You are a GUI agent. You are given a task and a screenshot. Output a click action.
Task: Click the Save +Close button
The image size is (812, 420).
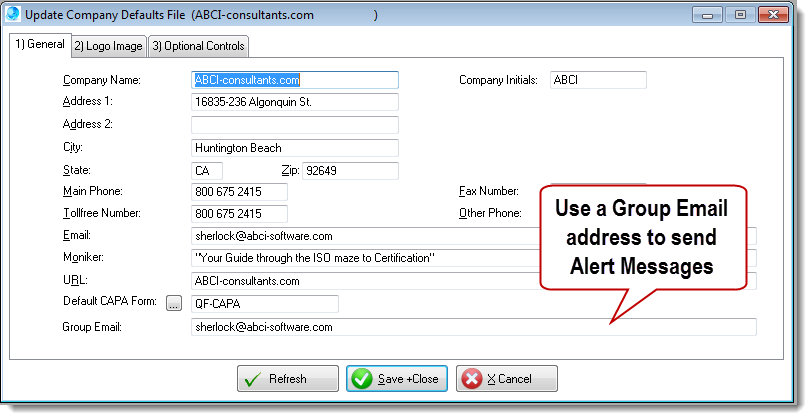[397, 380]
